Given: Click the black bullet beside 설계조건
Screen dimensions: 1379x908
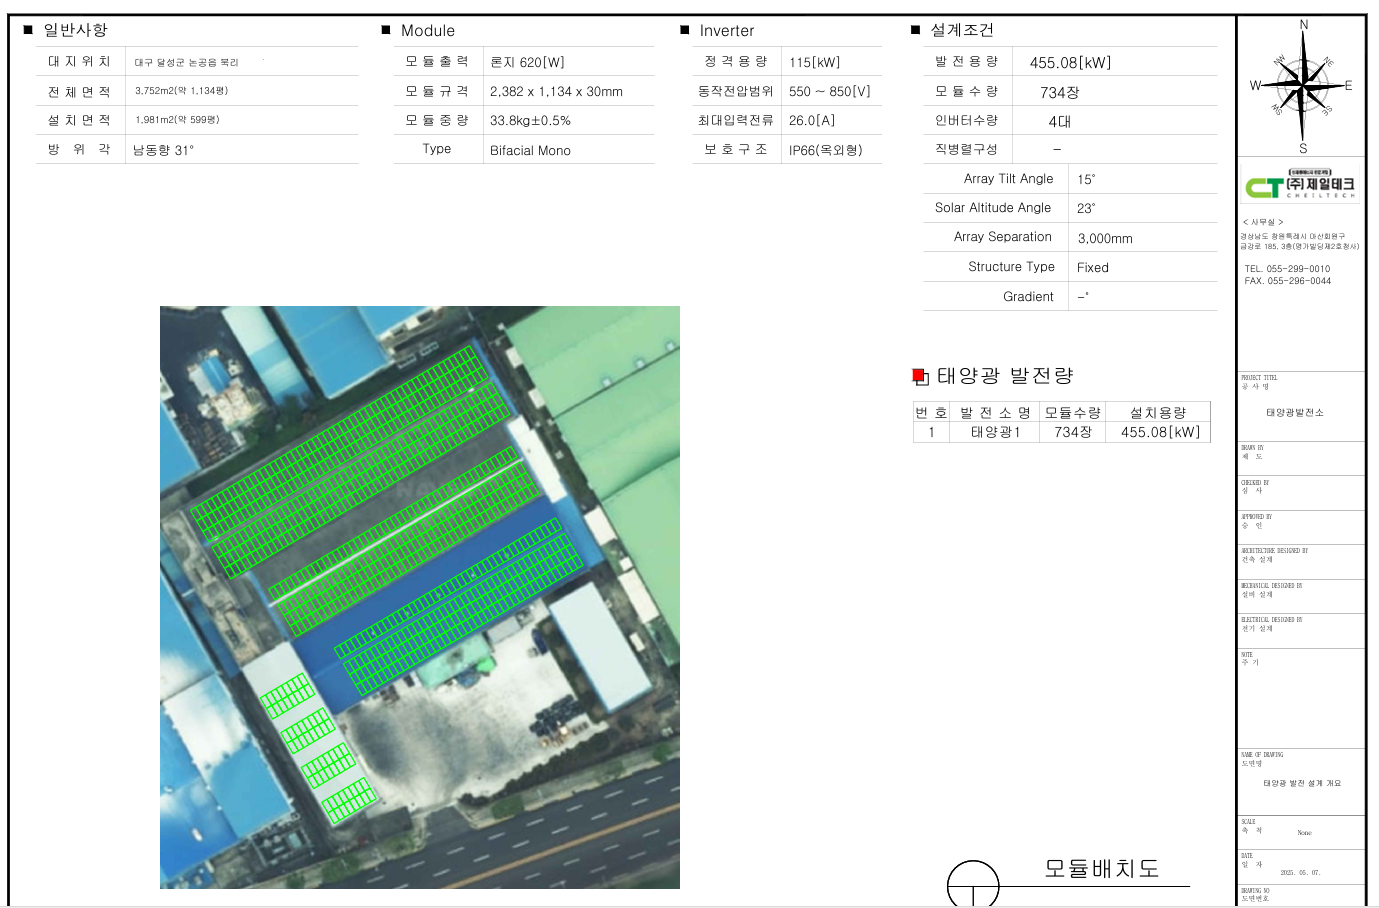Looking at the screenshot, I should [915, 30].
